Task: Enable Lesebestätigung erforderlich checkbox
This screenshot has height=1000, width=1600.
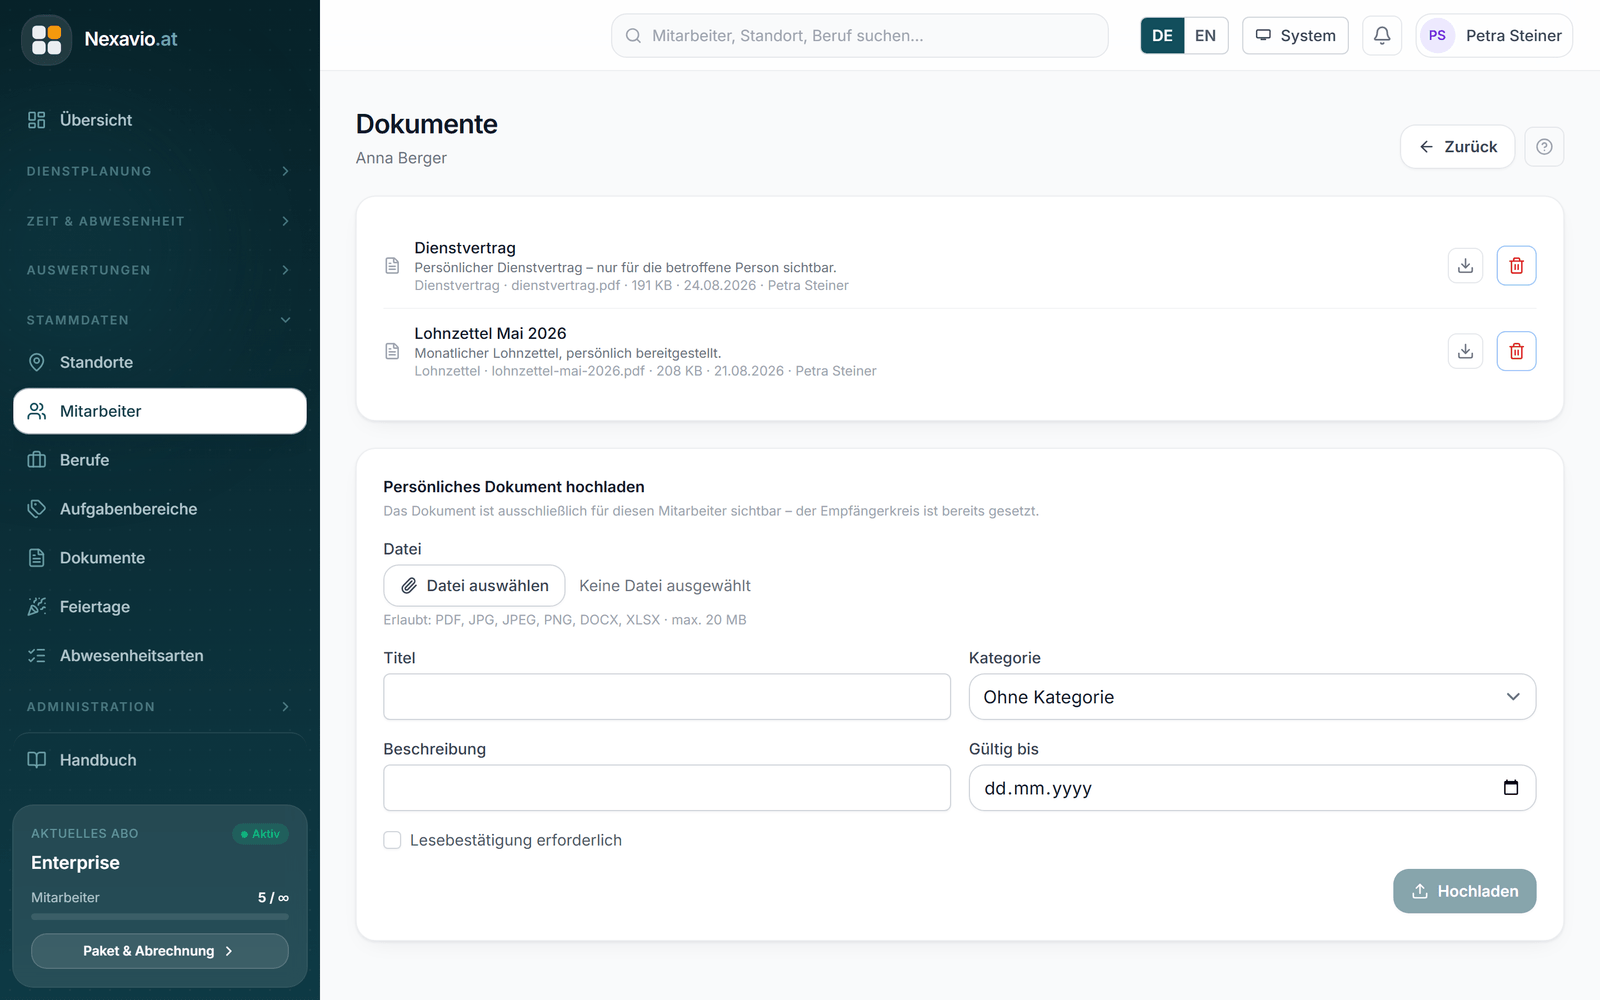Action: [x=392, y=840]
